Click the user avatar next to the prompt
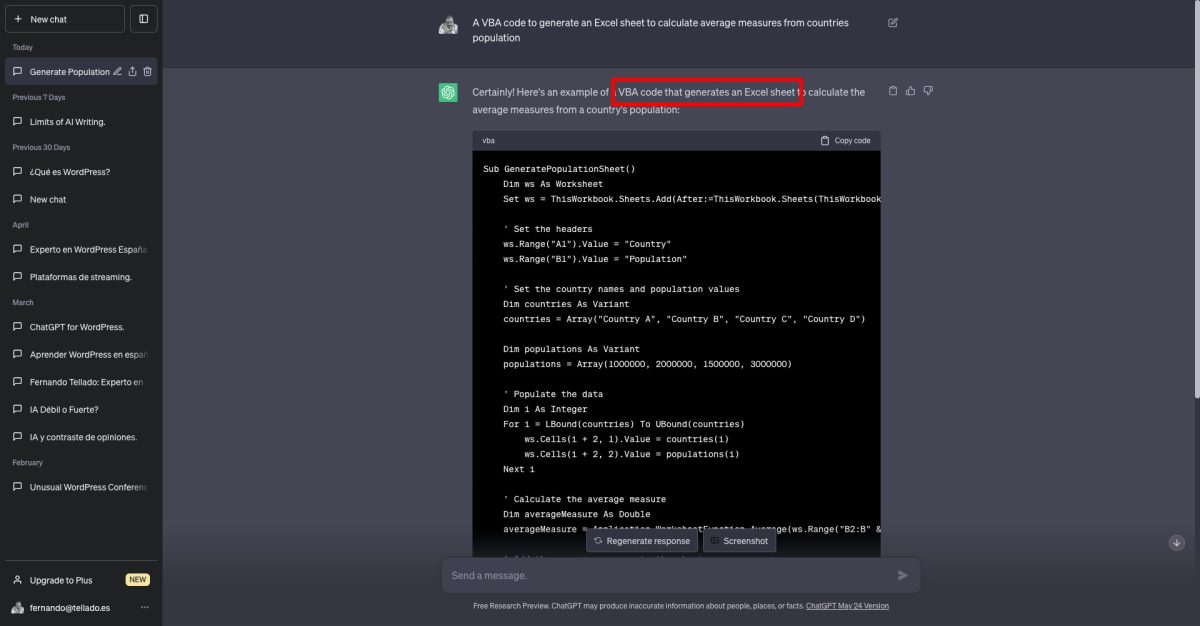1200x626 pixels. pos(448,24)
